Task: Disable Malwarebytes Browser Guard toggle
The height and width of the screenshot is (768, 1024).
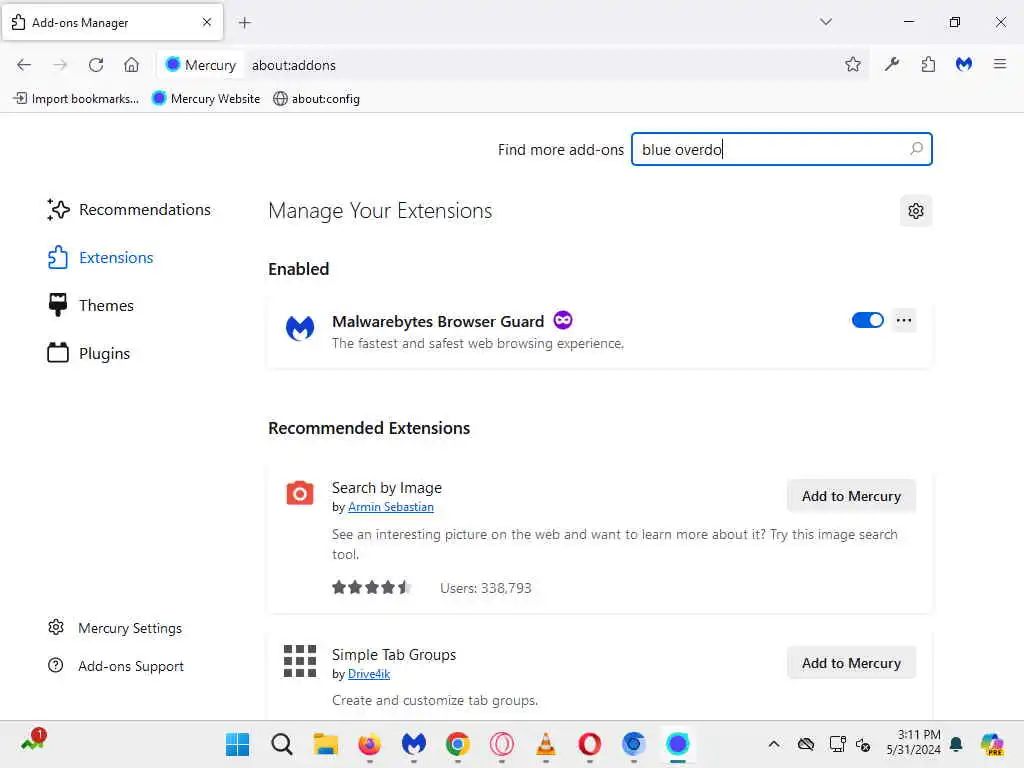Action: pos(867,320)
